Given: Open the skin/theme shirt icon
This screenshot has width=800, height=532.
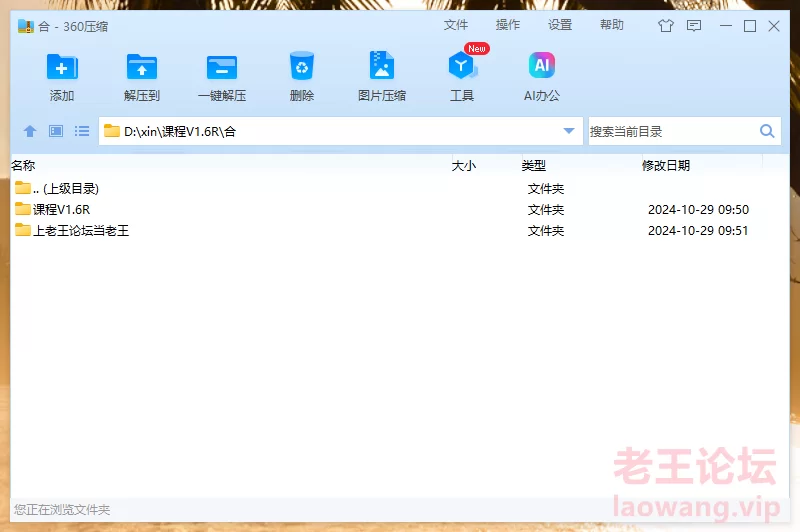Looking at the screenshot, I should pyautogui.click(x=665, y=26).
